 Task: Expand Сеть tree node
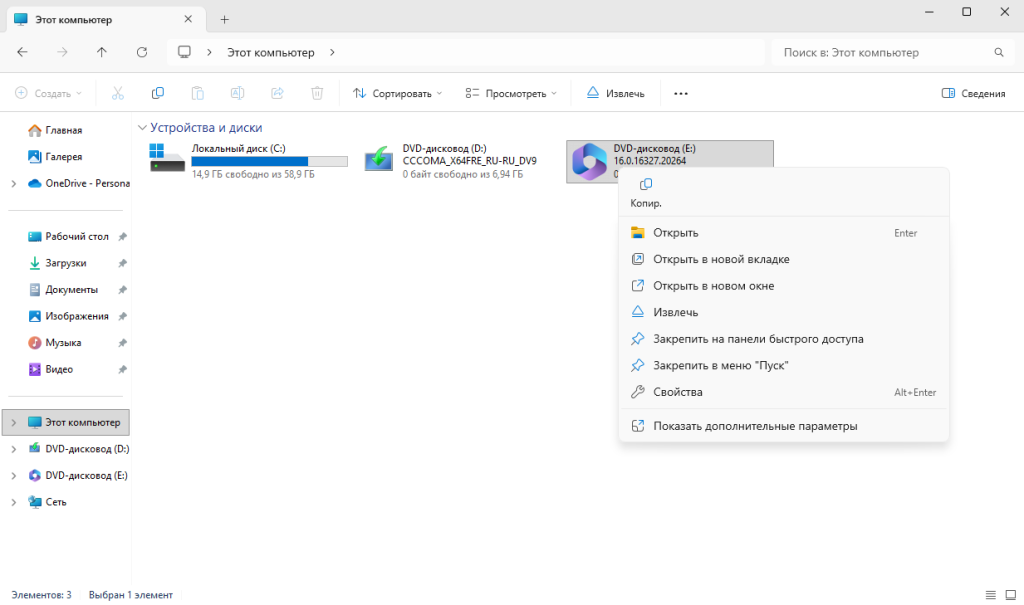click(x=14, y=502)
